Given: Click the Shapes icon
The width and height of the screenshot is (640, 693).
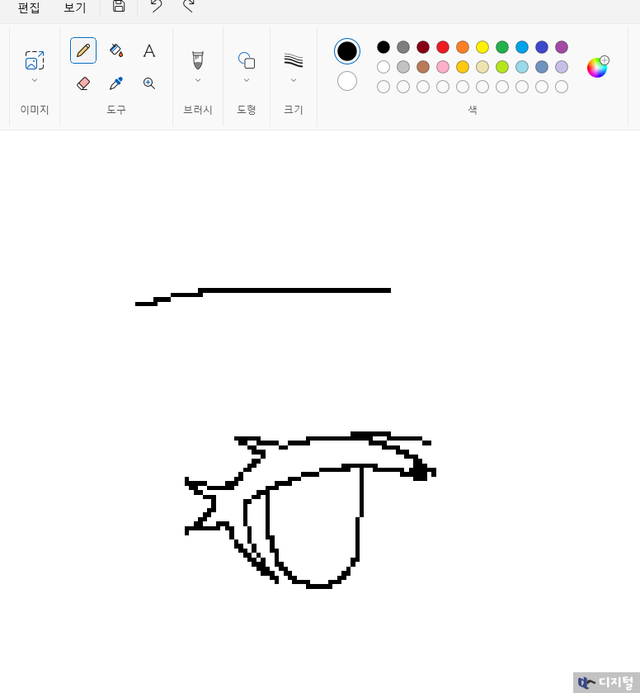Looking at the screenshot, I should coord(247,60).
